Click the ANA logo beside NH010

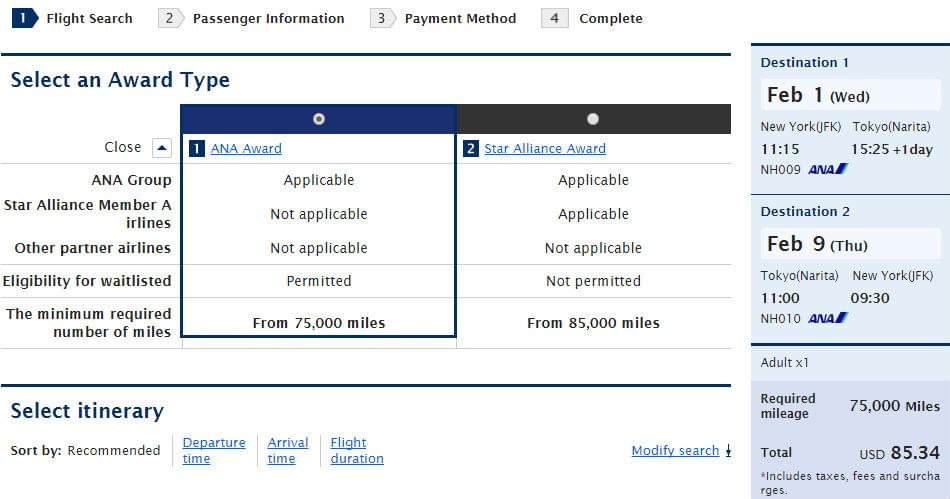click(828, 318)
